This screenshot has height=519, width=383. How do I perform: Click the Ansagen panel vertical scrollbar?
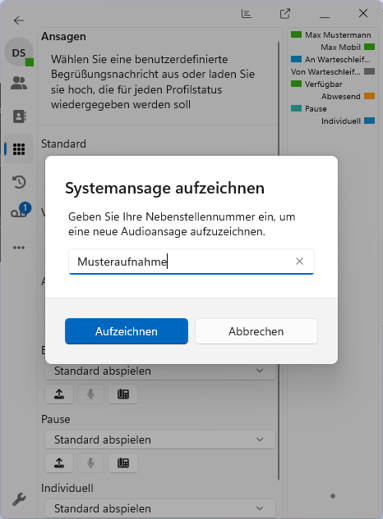(x=279, y=260)
